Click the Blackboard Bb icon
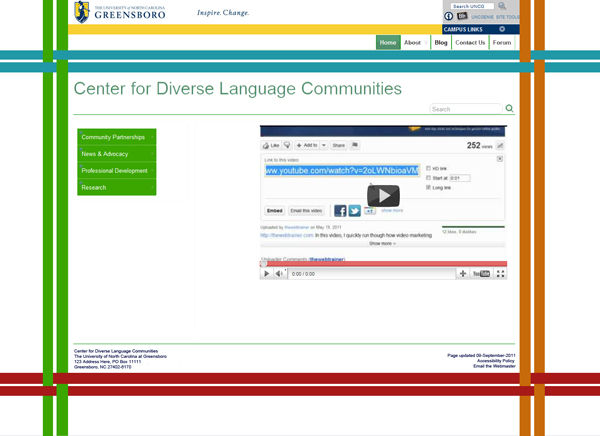 [462, 16]
